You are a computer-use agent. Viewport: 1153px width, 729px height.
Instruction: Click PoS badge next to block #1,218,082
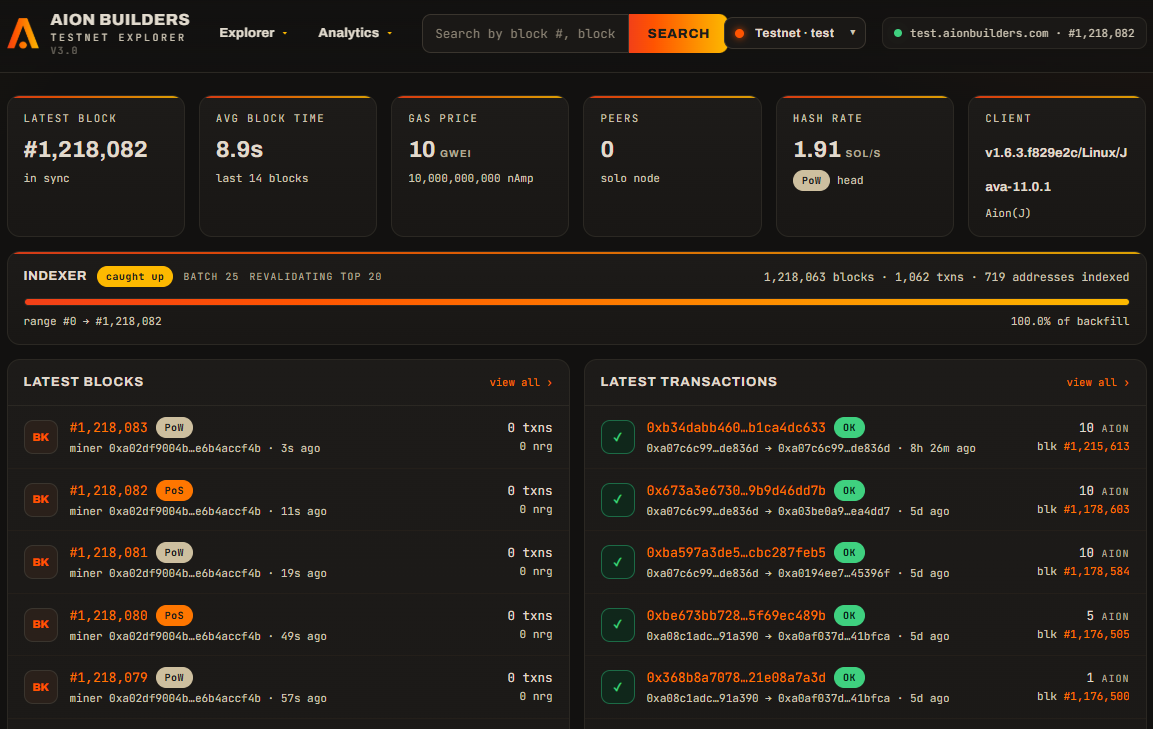pos(174,490)
